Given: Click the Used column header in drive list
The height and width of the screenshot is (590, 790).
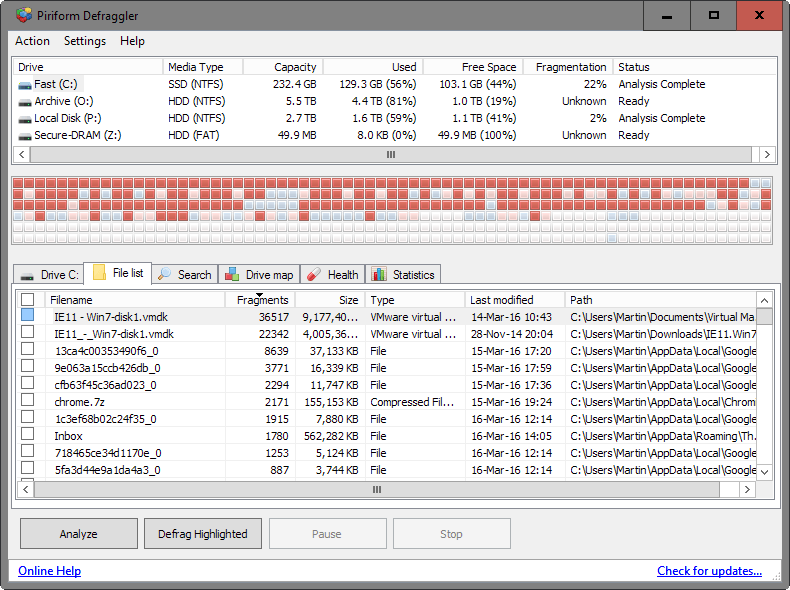Looking at the screenshot, I should (x=373, y=67).
